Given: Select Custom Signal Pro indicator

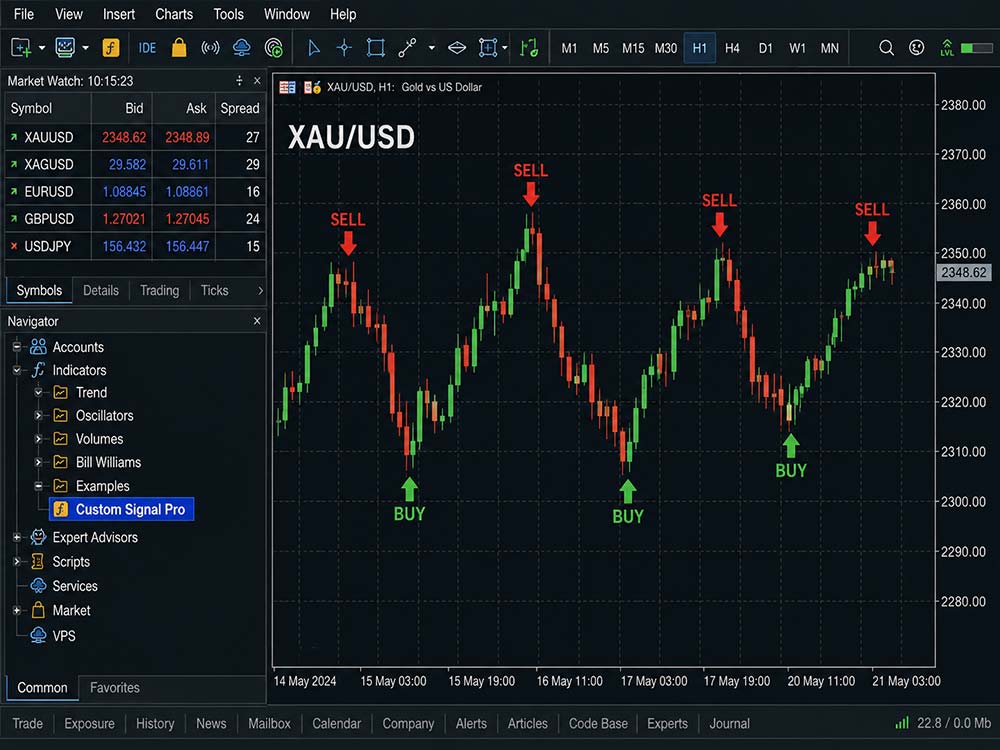Looking at the screenshot, I should (122, 509).
